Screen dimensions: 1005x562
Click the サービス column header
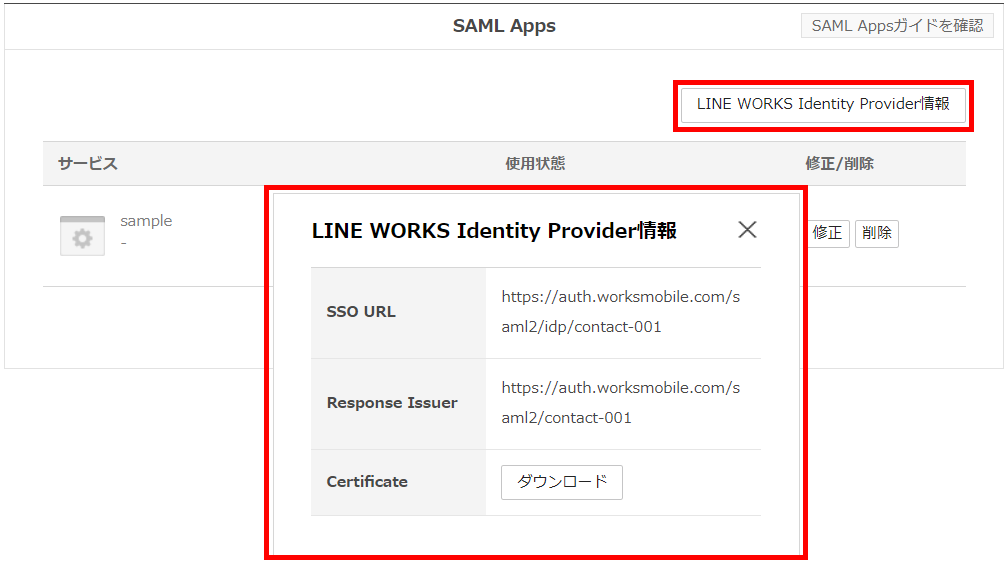[x=88, y=164]
